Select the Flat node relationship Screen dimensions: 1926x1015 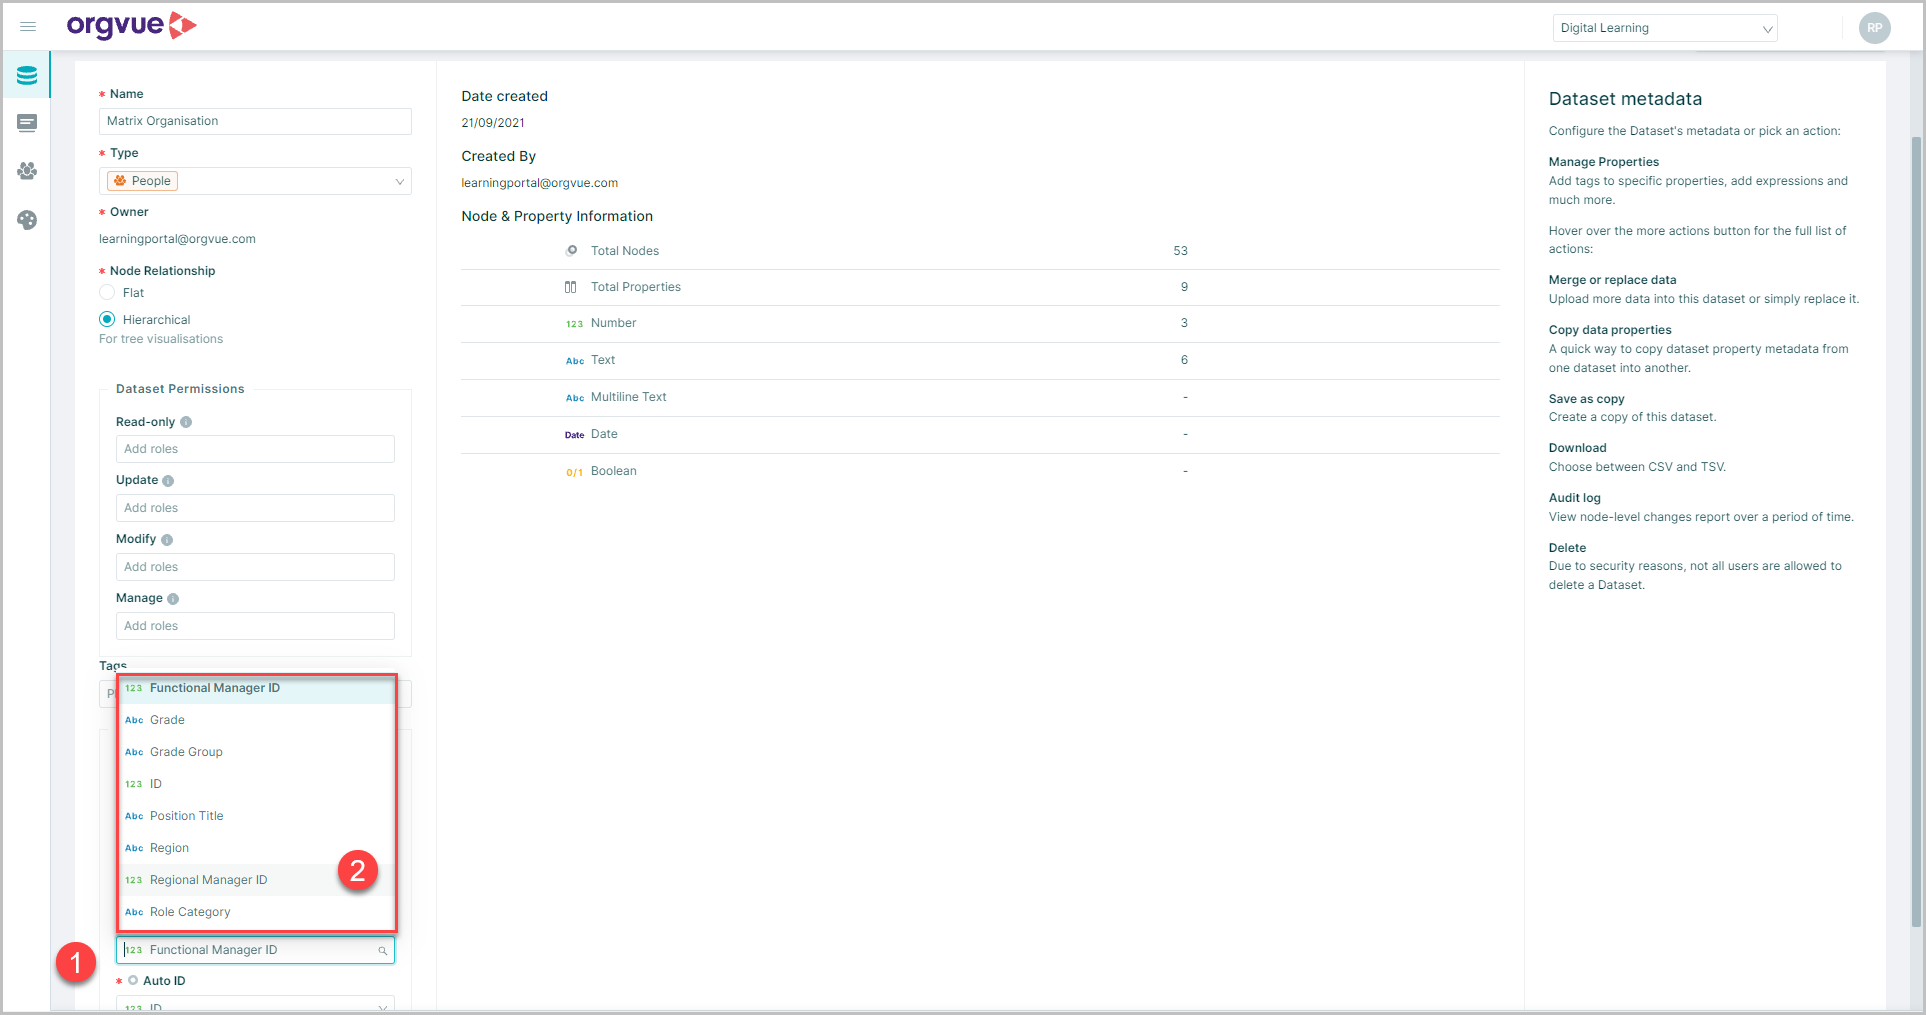[x=107, y=293]
